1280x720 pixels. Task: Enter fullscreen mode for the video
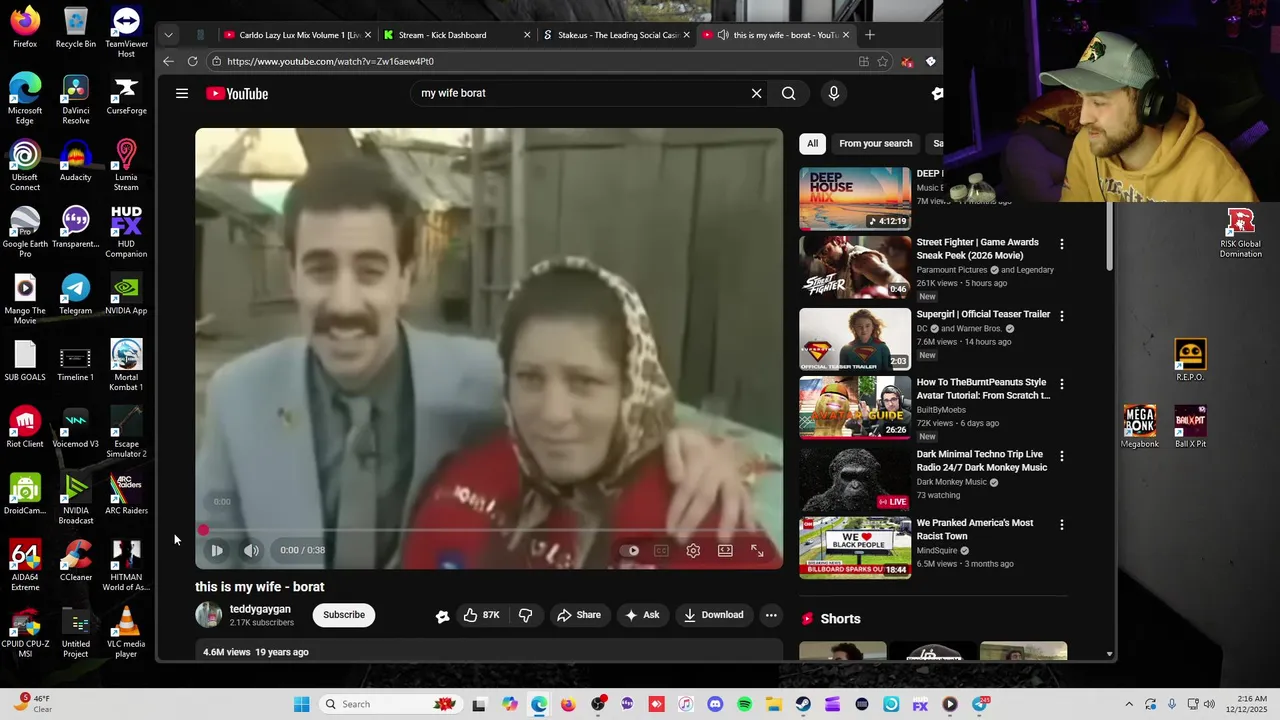click(757, 550)
